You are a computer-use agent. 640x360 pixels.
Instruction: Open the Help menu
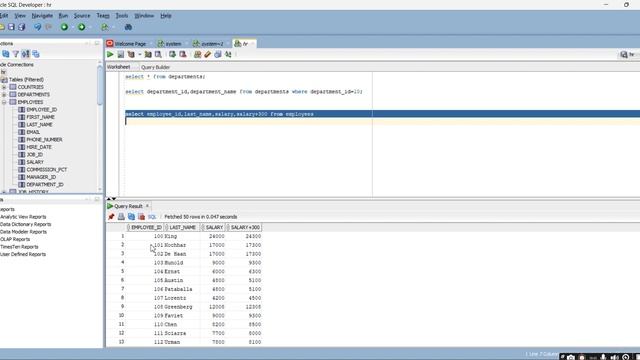point(166,16)
